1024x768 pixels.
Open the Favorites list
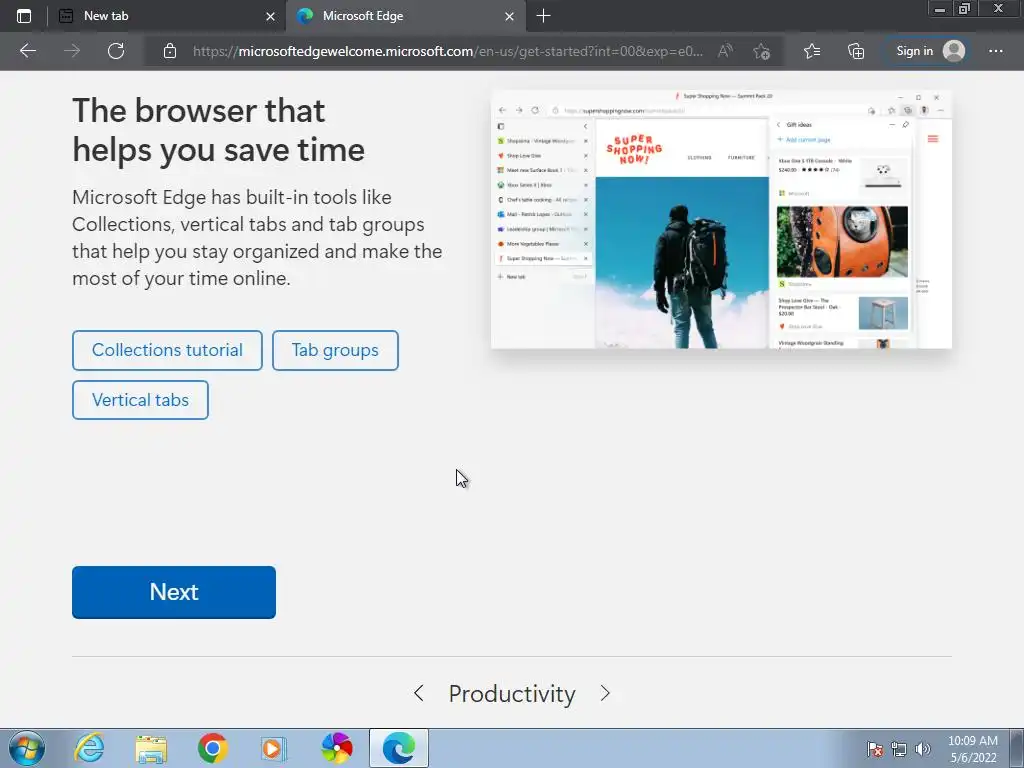tap(812, 51)
